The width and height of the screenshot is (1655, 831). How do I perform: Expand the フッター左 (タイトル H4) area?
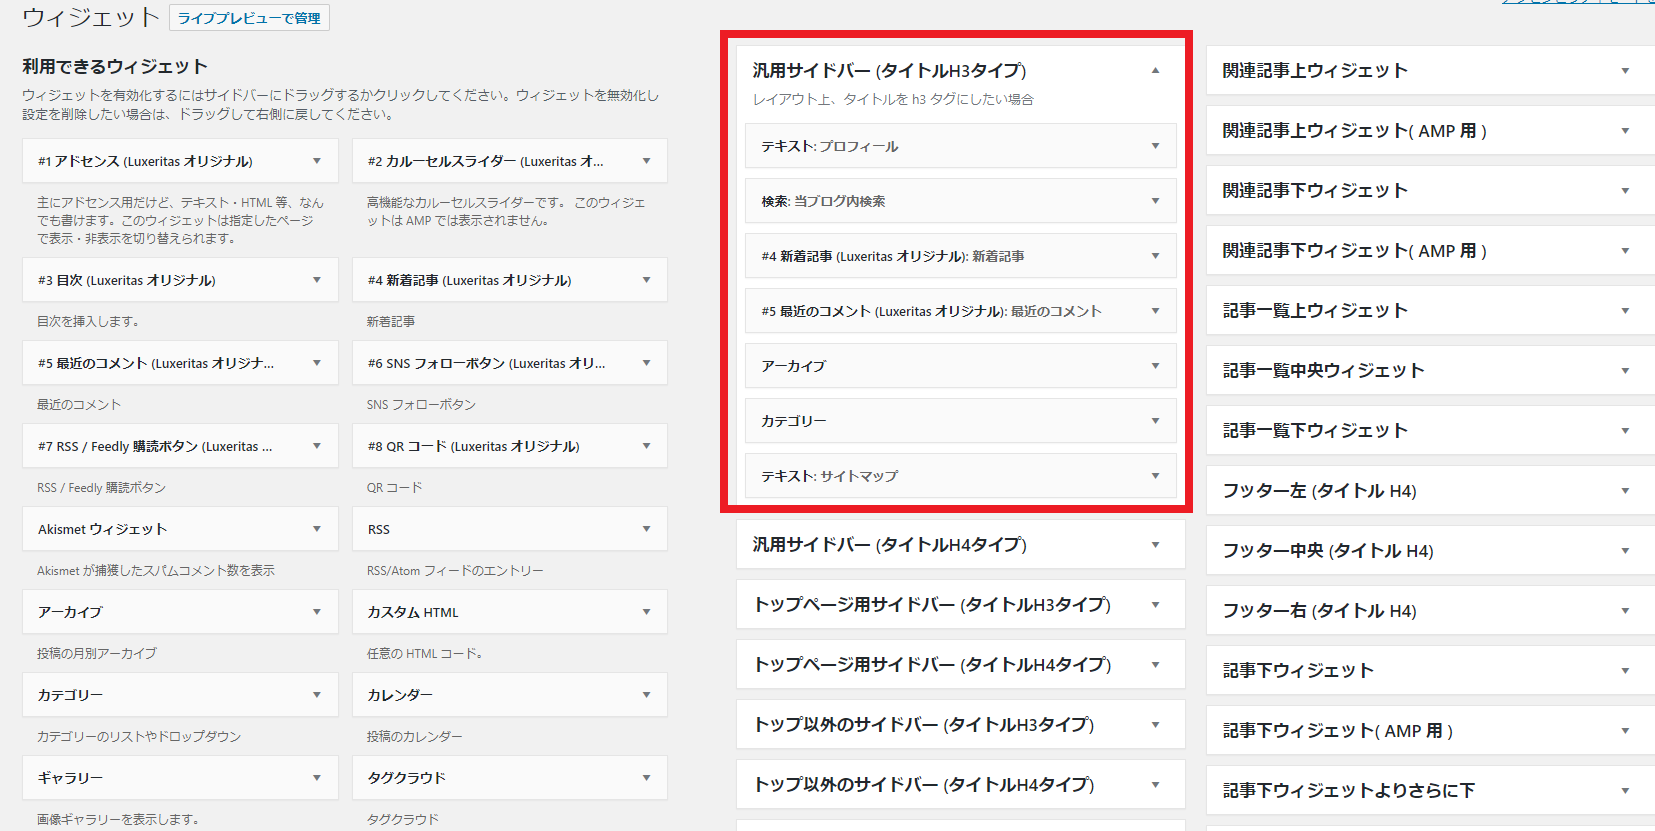point(1625,491)
